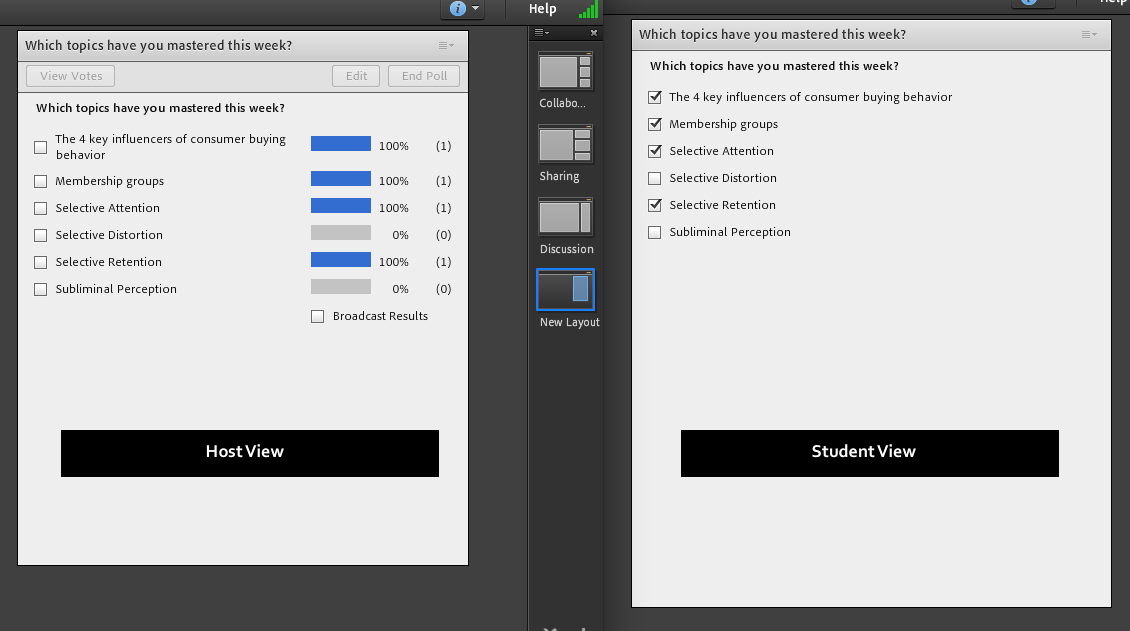Click the blue Selective Attention result bar
This screenshot has height=631, width=1130.
(340, 208)
